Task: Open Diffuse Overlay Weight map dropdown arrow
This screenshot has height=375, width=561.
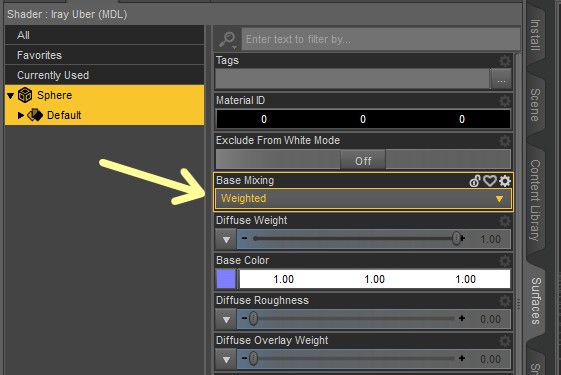Action: click(226, 359)
